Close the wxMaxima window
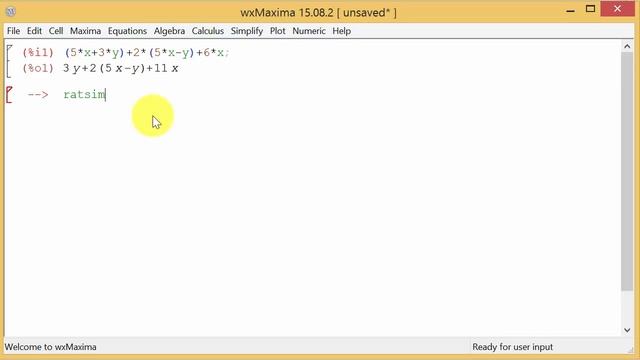Screen dimensions: 640x360 617,9
